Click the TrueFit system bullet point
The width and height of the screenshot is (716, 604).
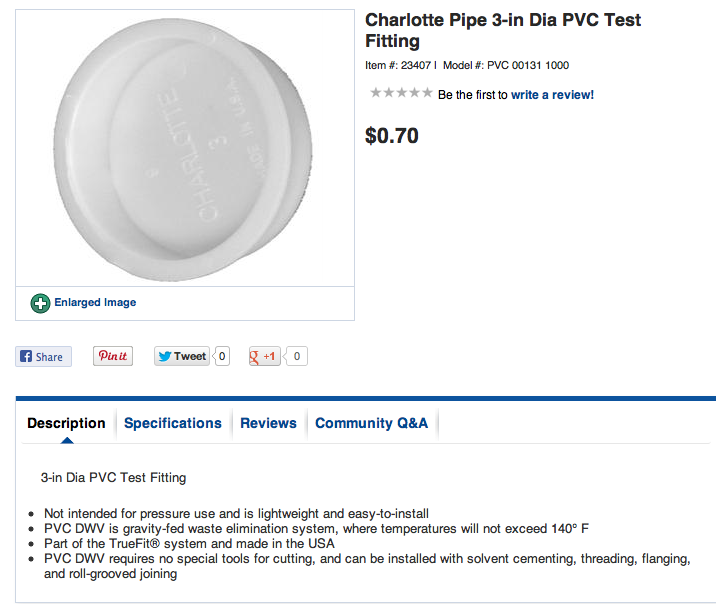189,543
